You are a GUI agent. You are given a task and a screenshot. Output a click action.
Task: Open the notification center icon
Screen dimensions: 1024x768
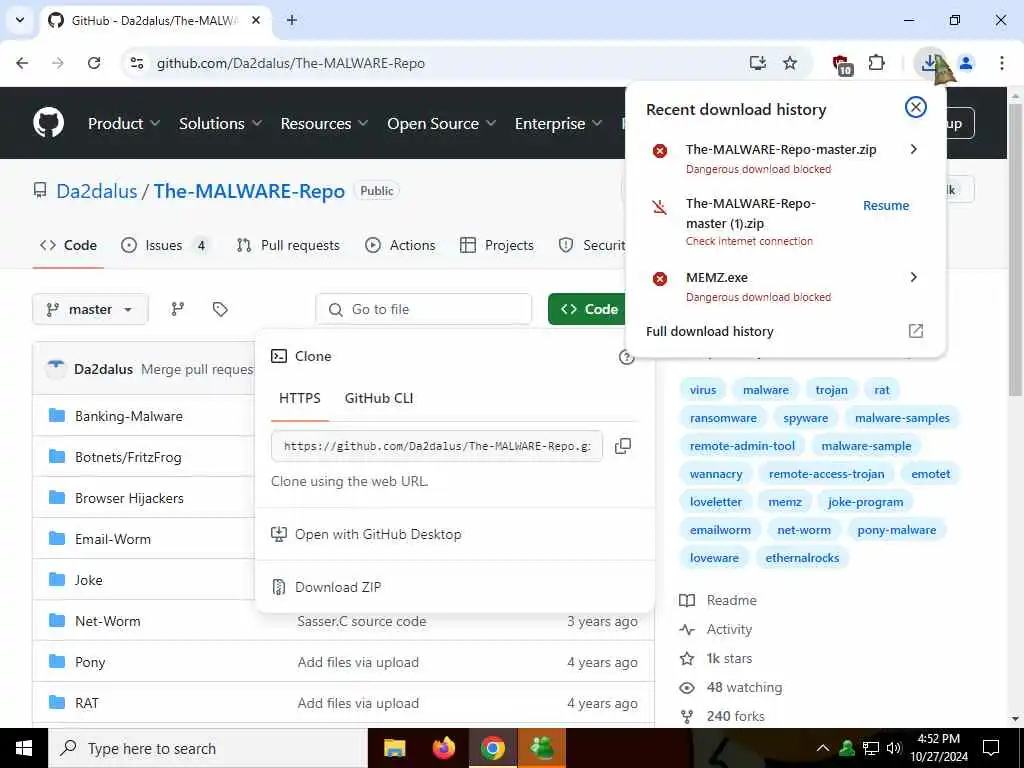point(991,748)
